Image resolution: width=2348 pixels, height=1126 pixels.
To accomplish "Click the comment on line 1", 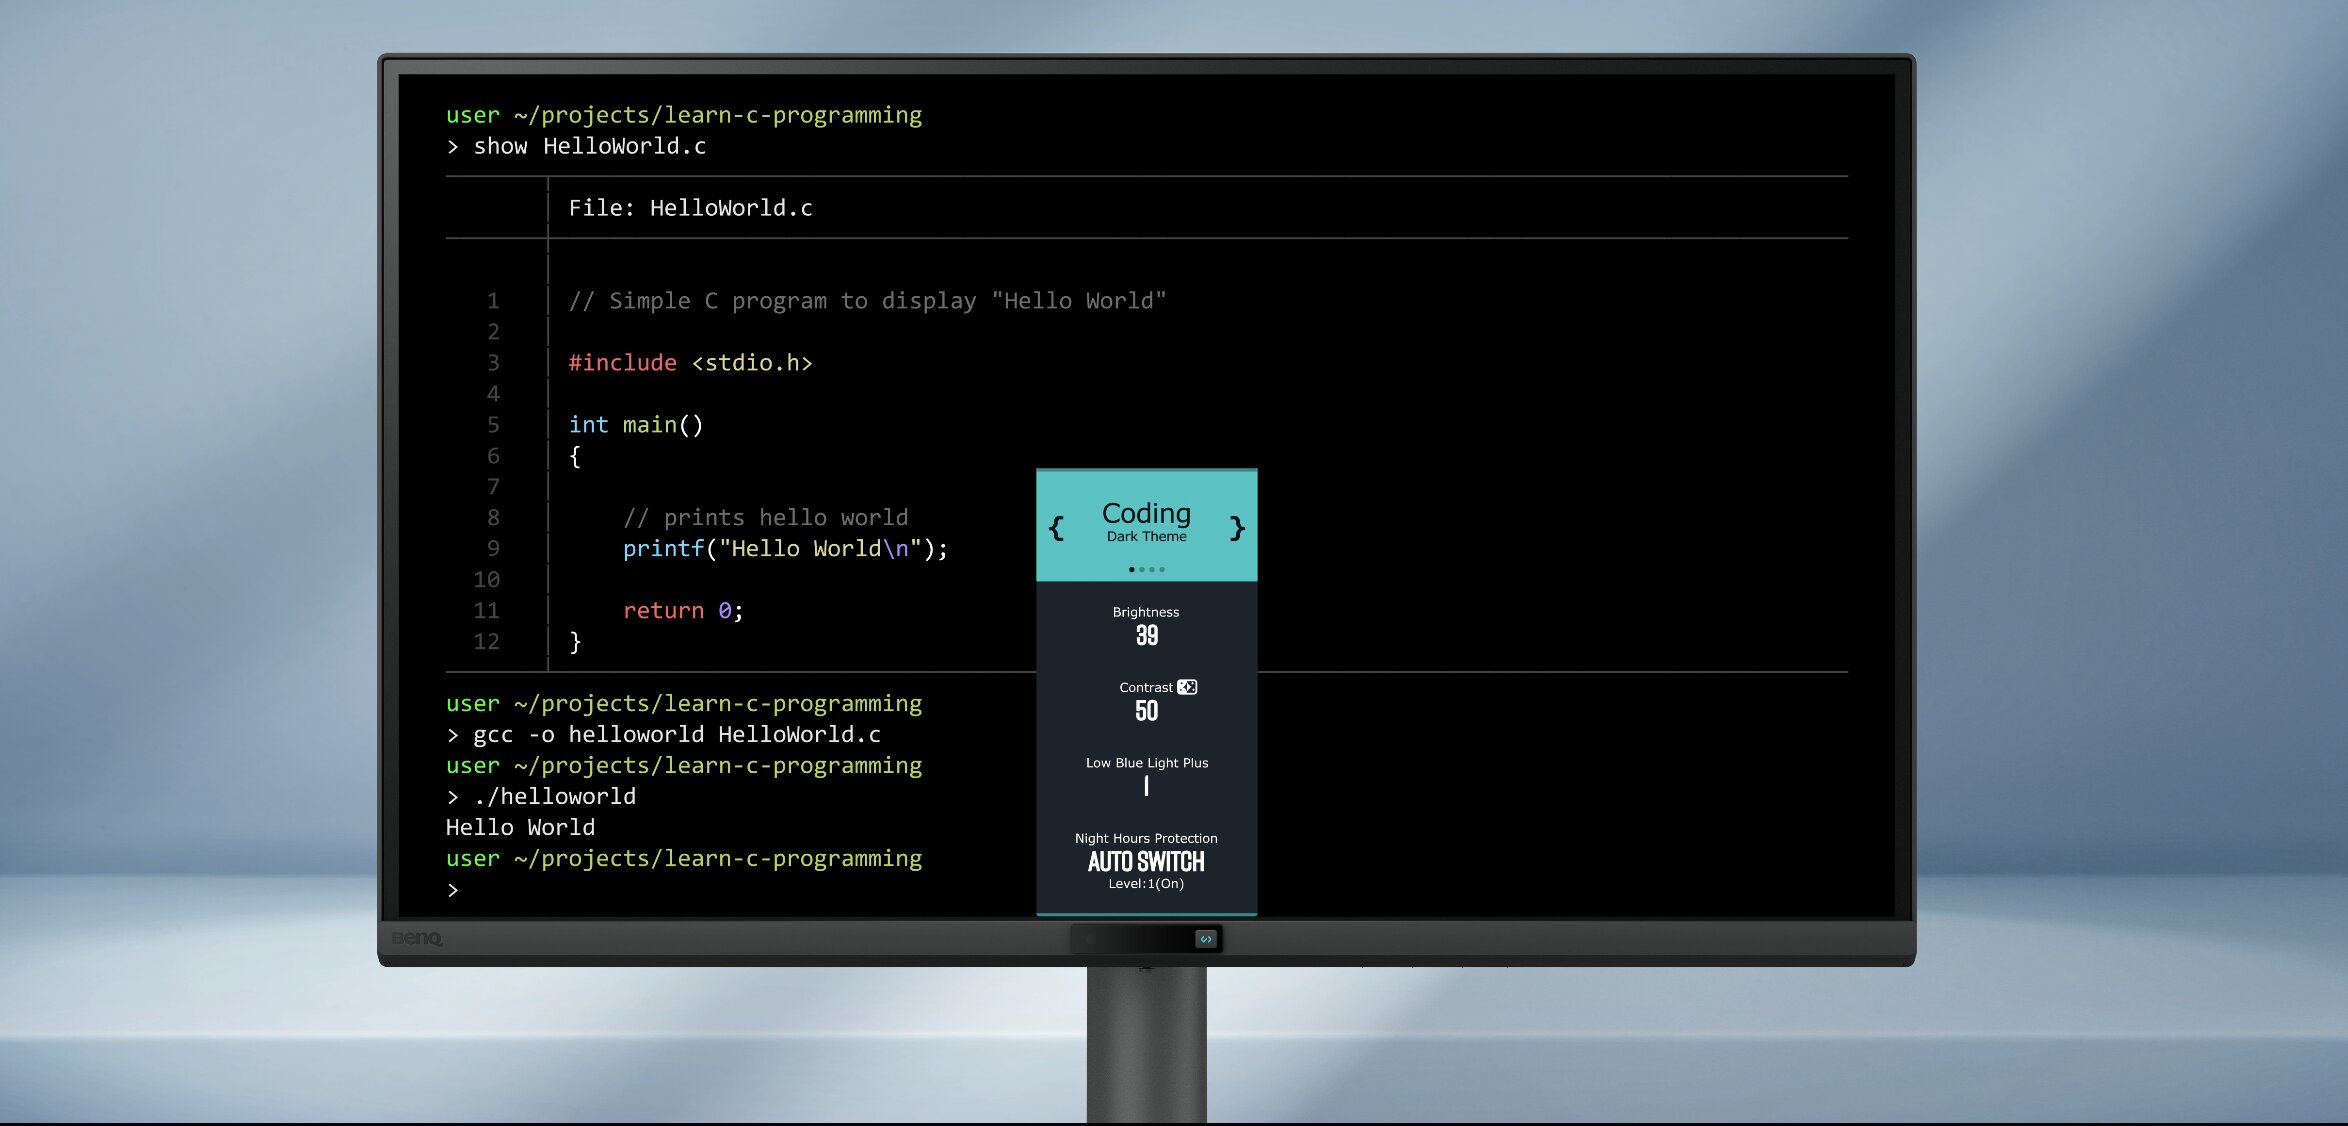I will [867, 301].
